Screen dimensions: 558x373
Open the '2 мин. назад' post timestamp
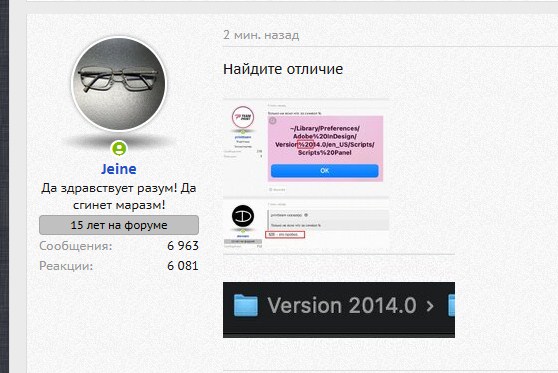(261, 35)
